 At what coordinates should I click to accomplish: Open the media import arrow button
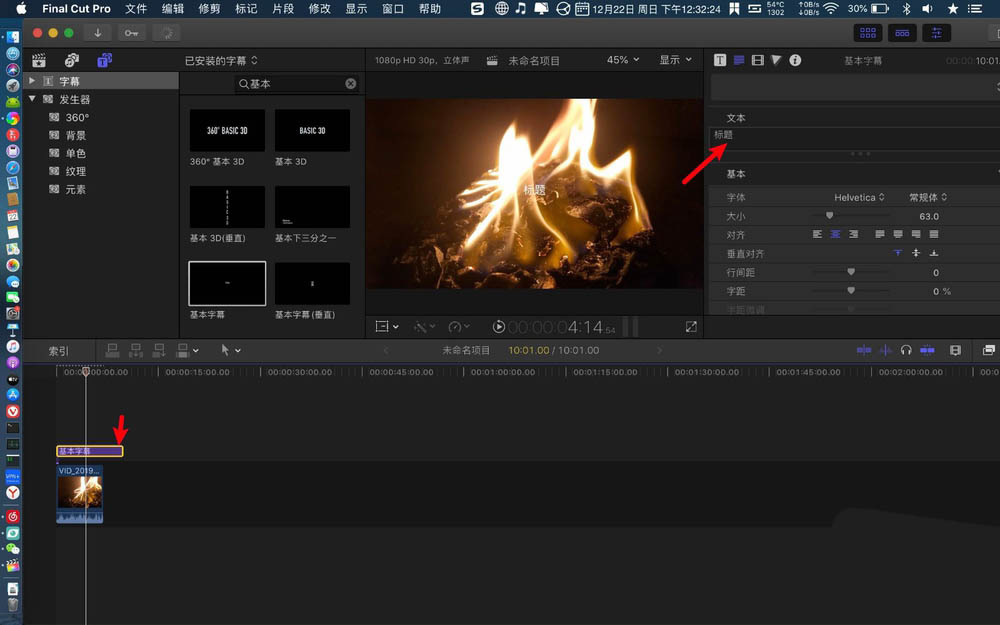click(x=98, y=33)
